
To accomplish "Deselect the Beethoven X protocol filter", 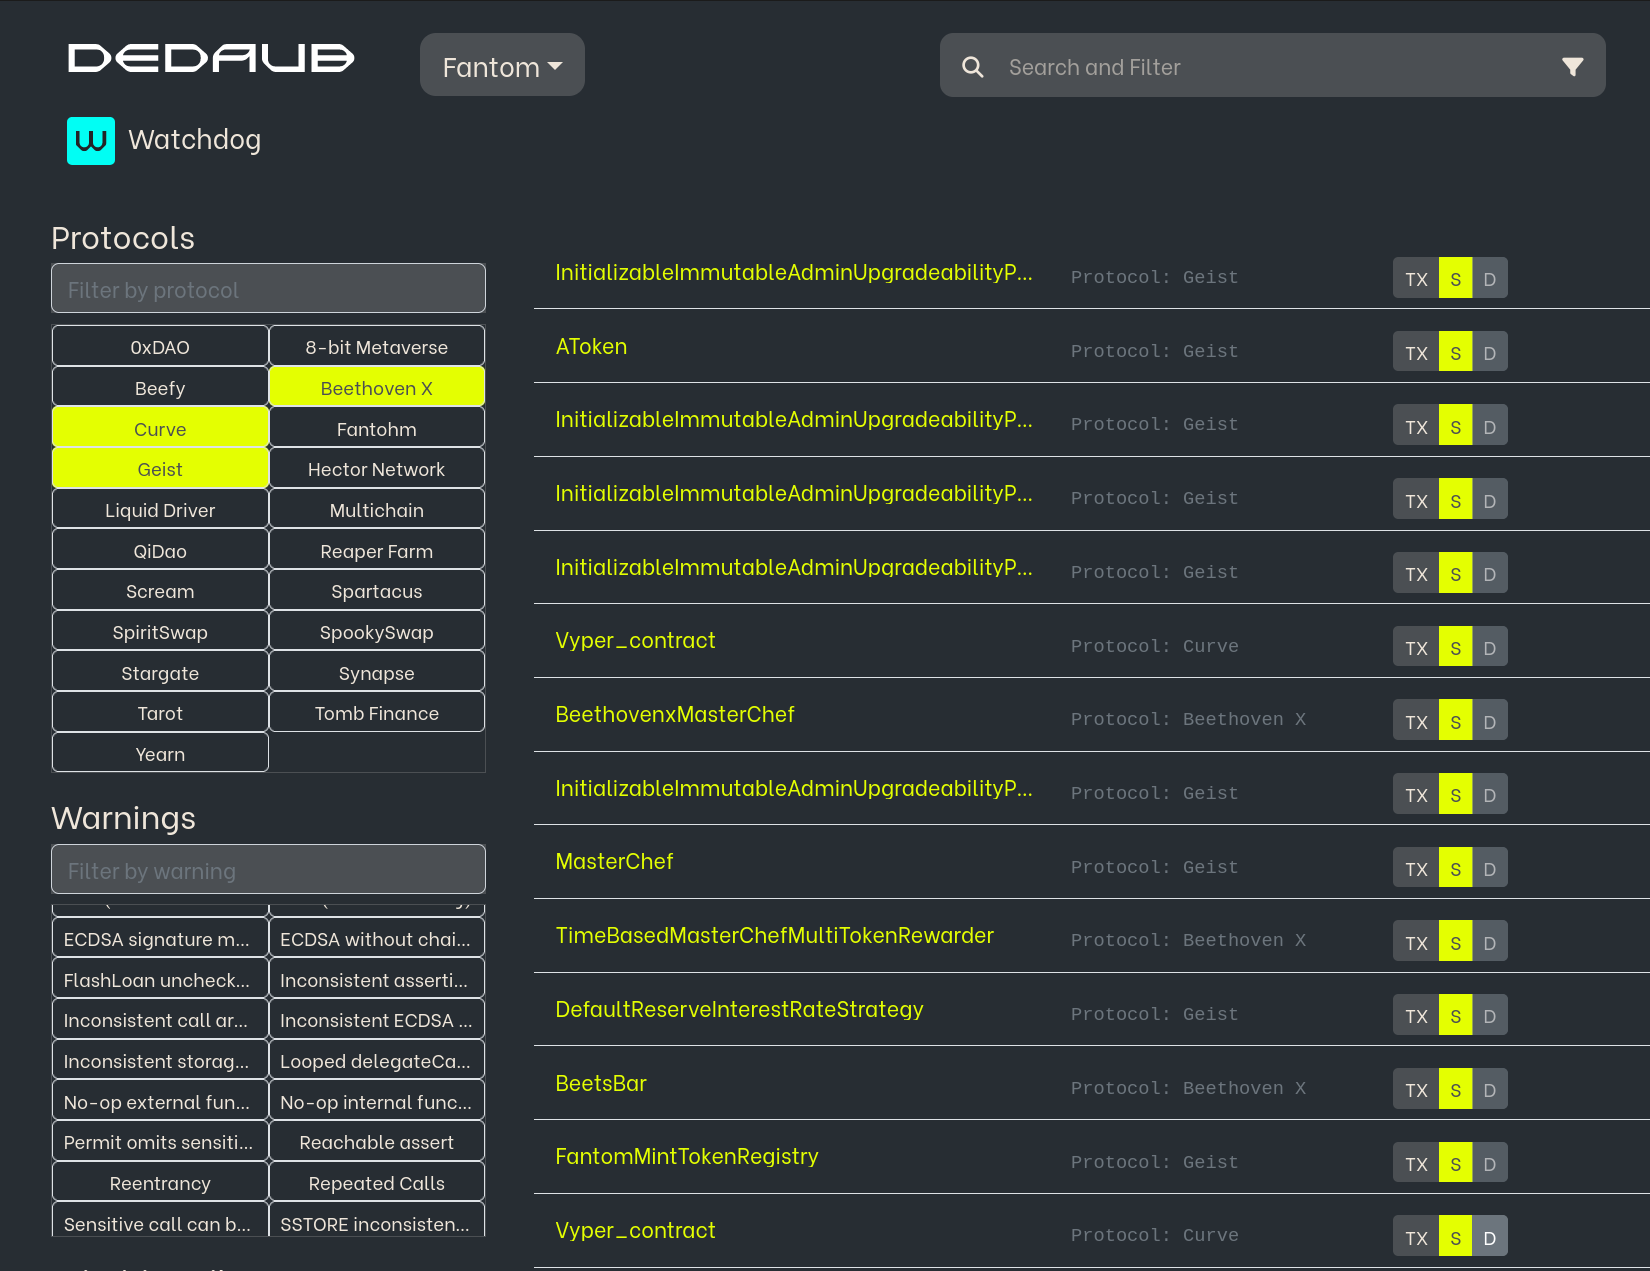I will pos(377,388).
